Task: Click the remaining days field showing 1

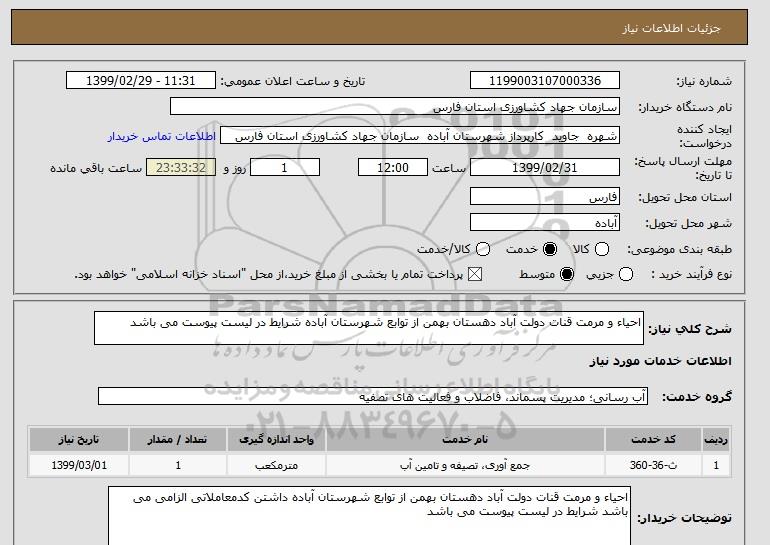Action: point(285,167)
